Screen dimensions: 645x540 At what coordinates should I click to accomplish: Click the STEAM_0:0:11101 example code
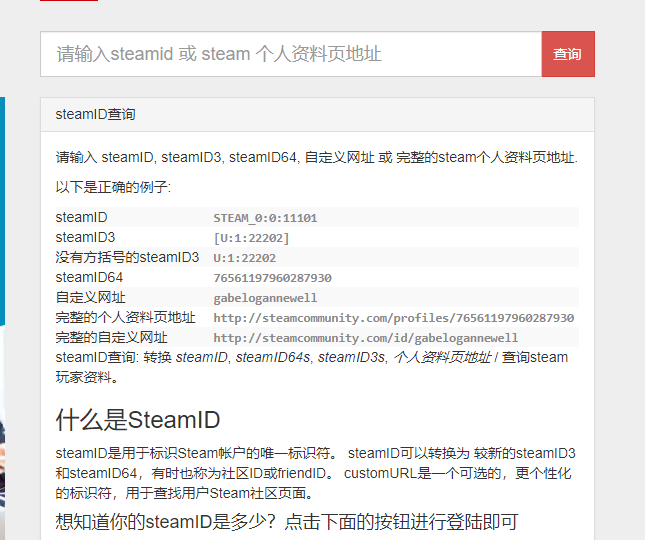pos(265,217)
